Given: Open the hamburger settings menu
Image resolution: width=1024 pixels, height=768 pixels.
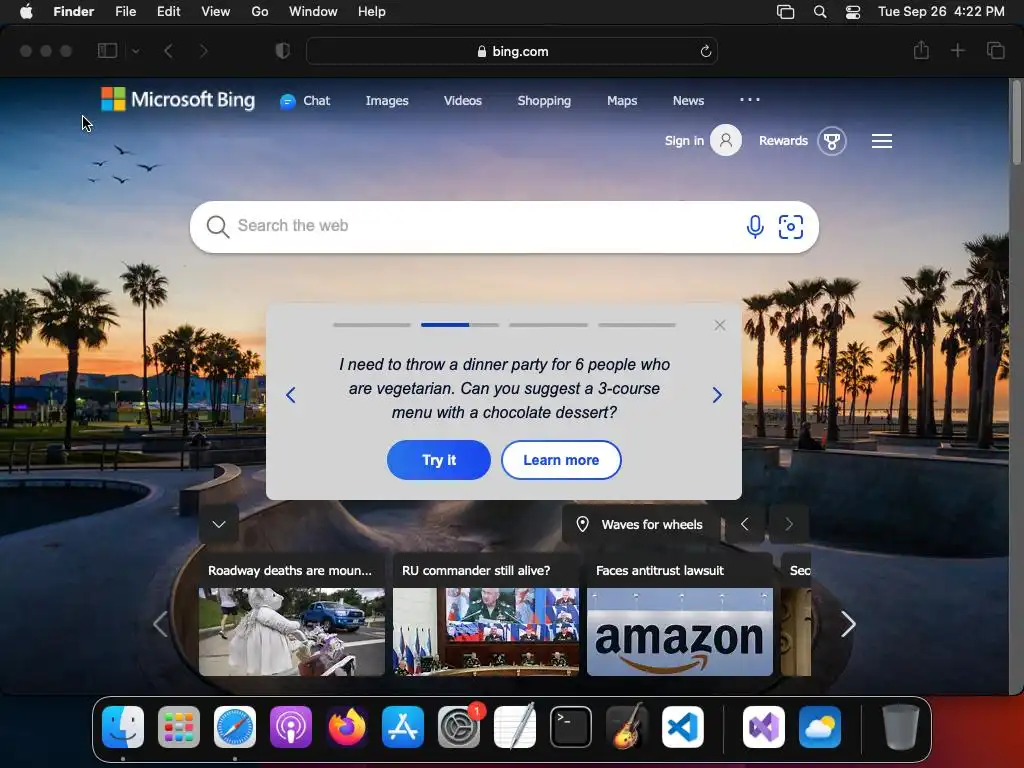Looking at the screenshot, I should pyautogui.click(x=882, y=141).
